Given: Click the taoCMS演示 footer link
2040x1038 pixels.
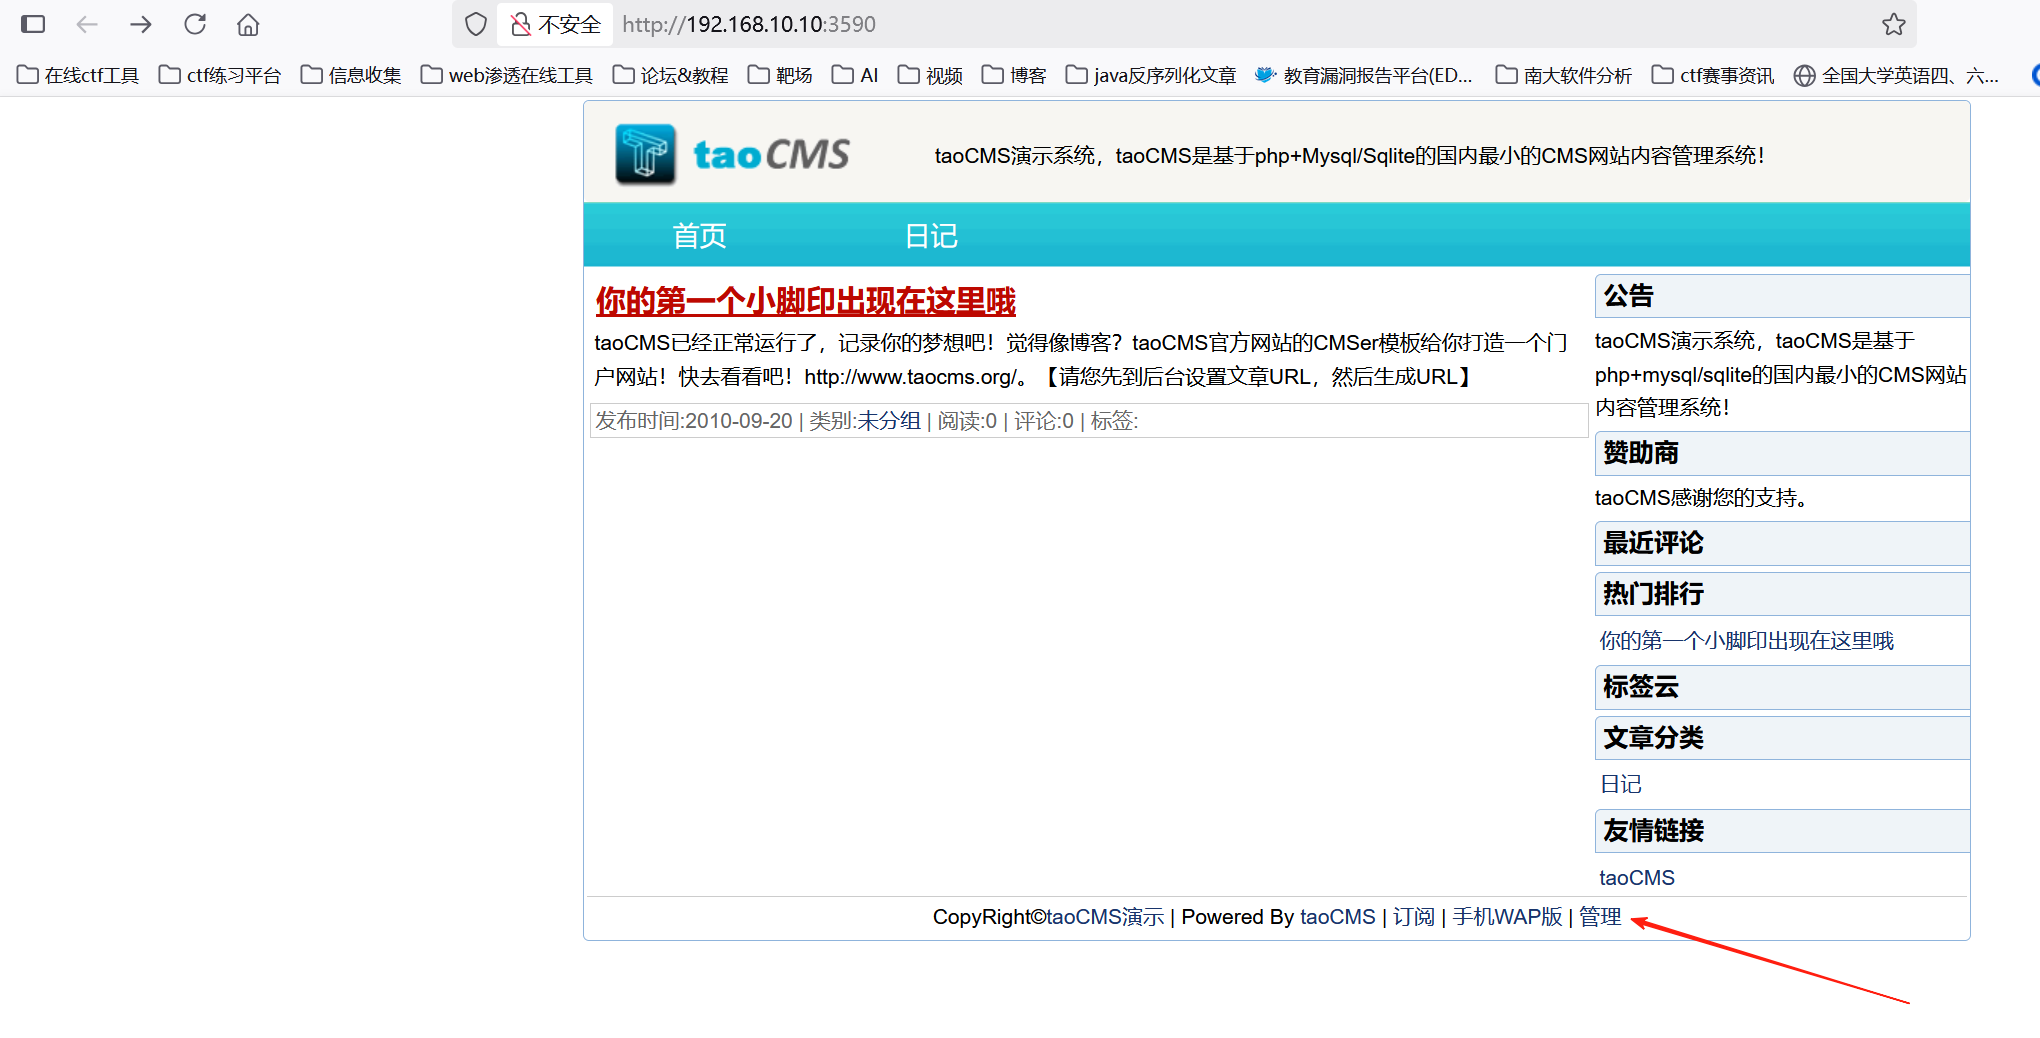Looking at the screenshot, I should pos(1105,917).
